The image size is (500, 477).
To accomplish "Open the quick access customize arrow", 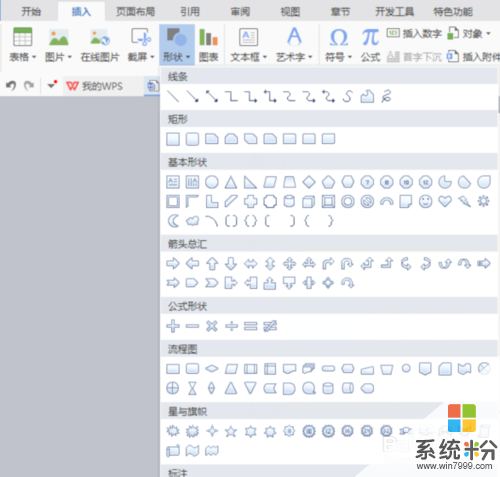I will coord(52,85).
